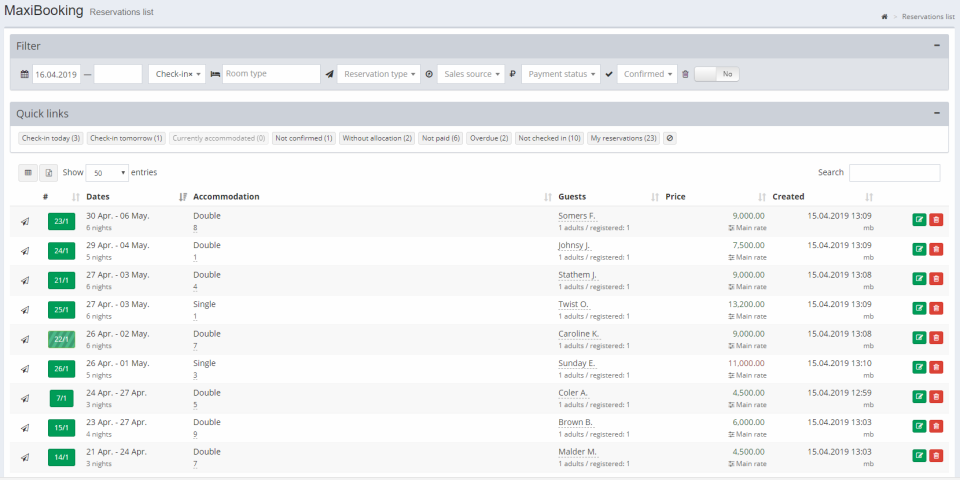This screenshot has height=480, width=960.
Task: Click the table columns view icon
Action: pos(28,173)
